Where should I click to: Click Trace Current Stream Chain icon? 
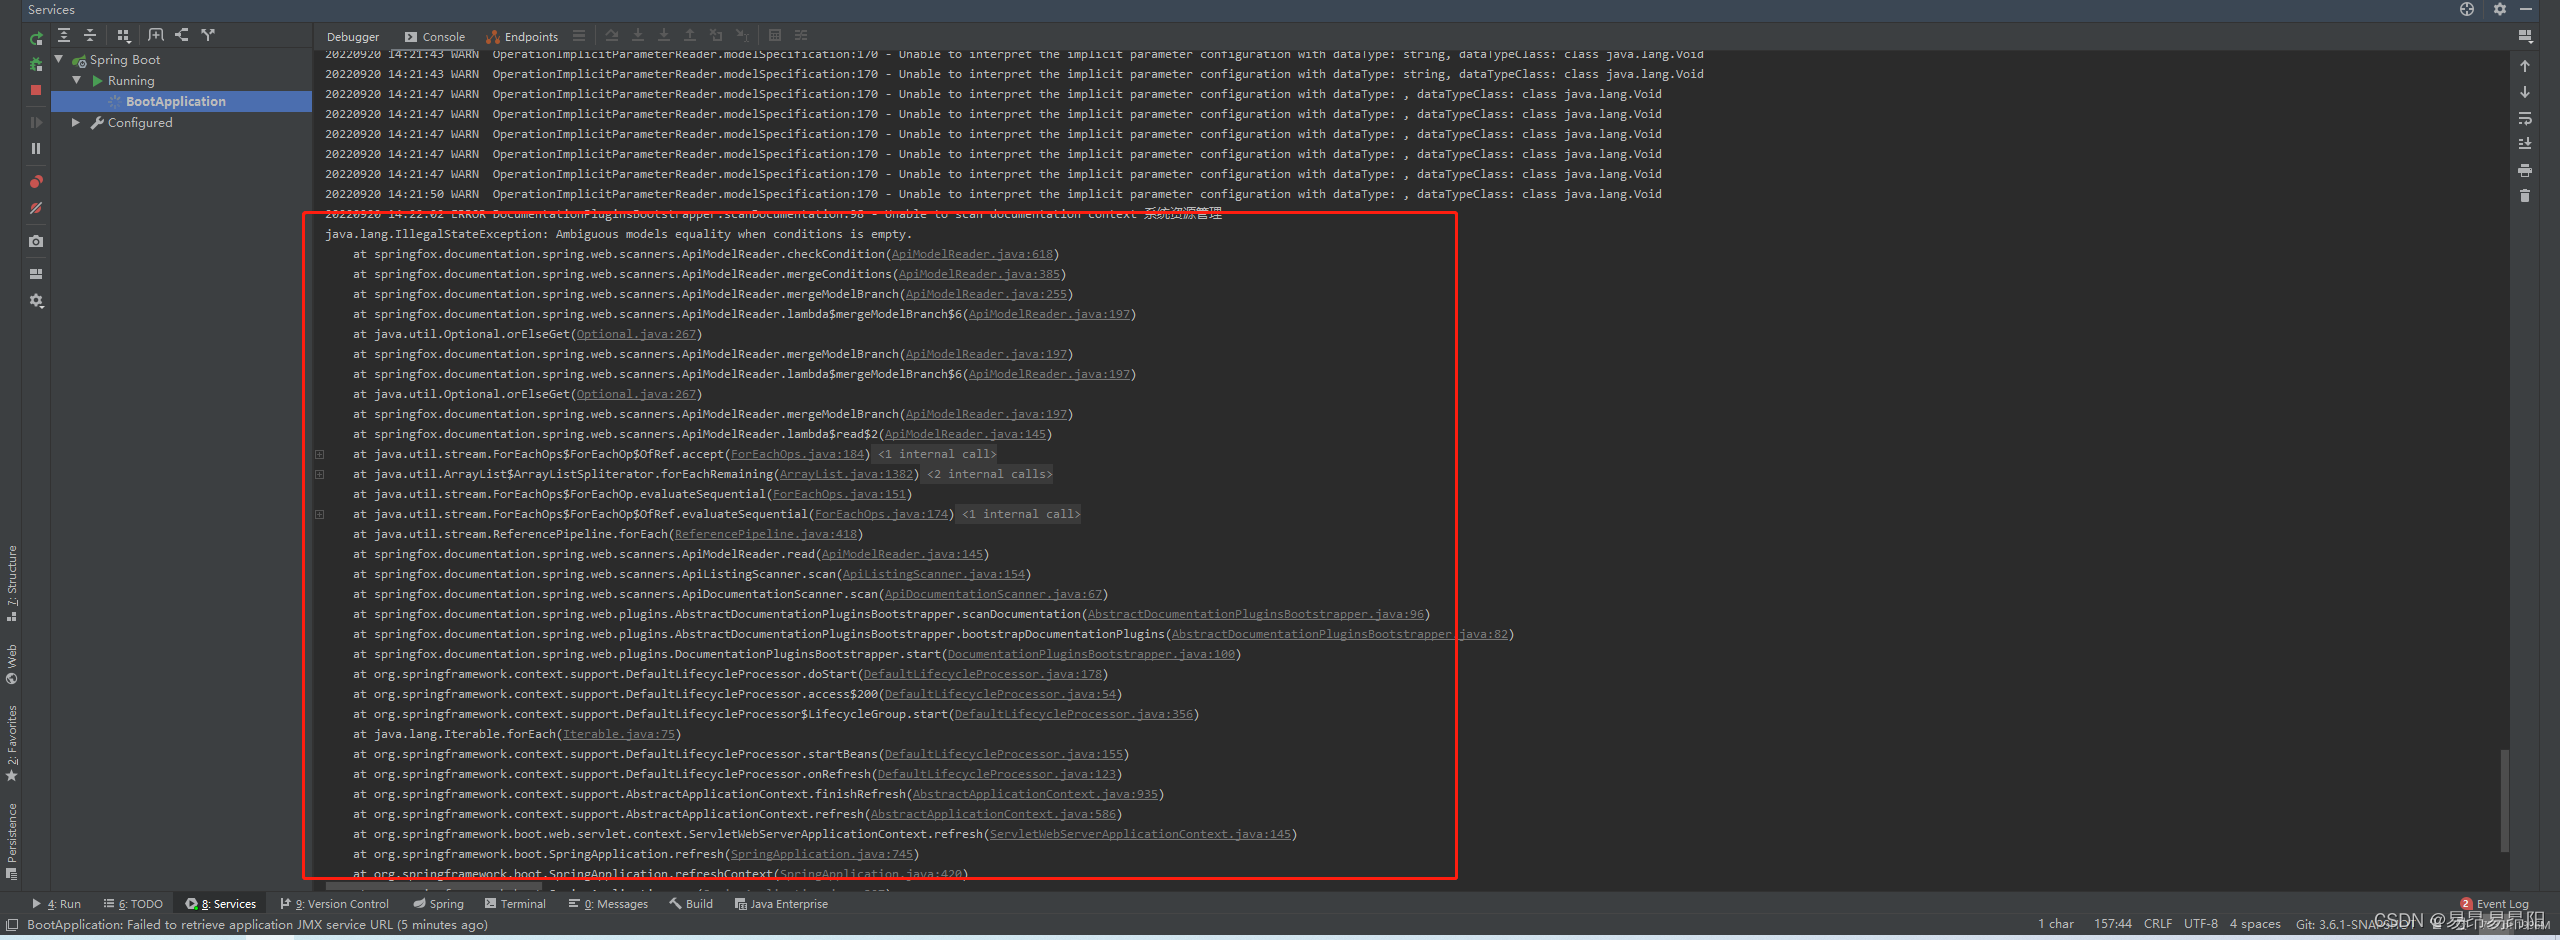pos(801,36)
